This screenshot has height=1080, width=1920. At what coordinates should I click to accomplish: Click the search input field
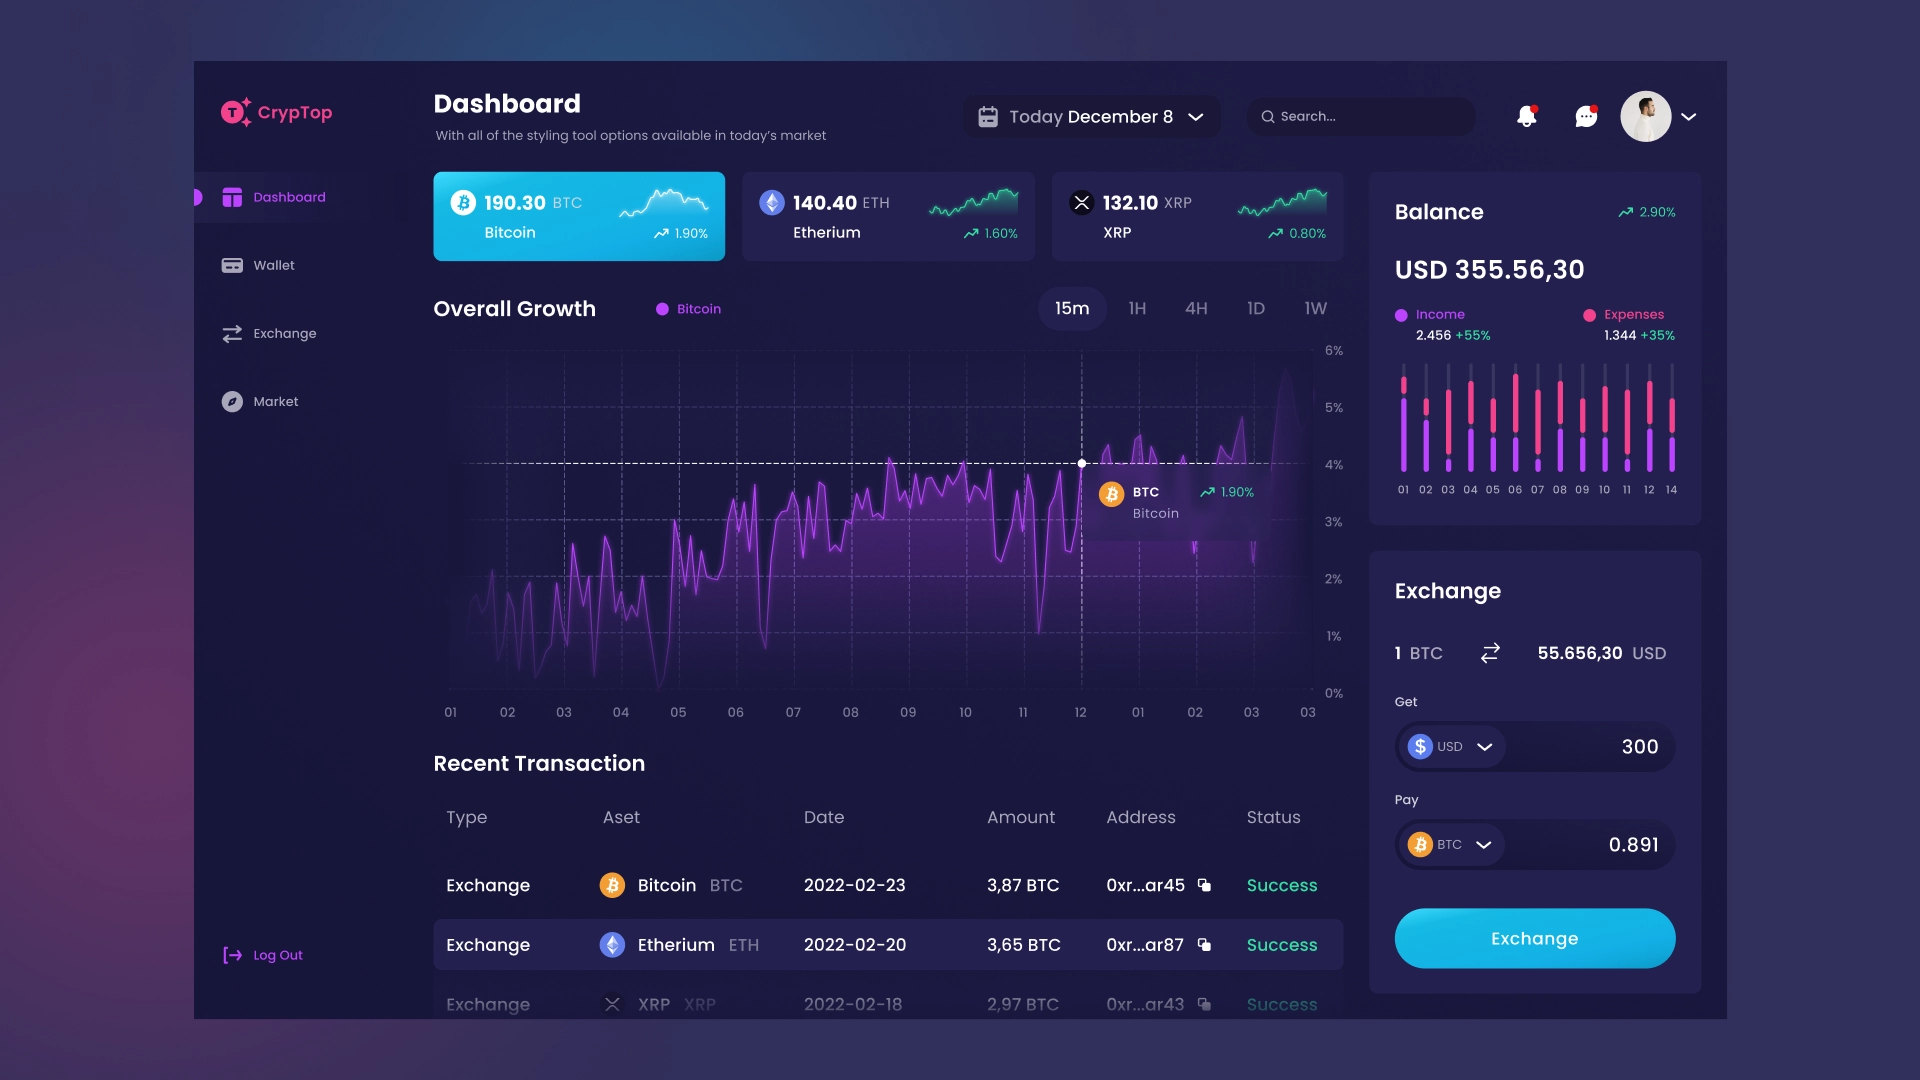tap(1360, 116)
